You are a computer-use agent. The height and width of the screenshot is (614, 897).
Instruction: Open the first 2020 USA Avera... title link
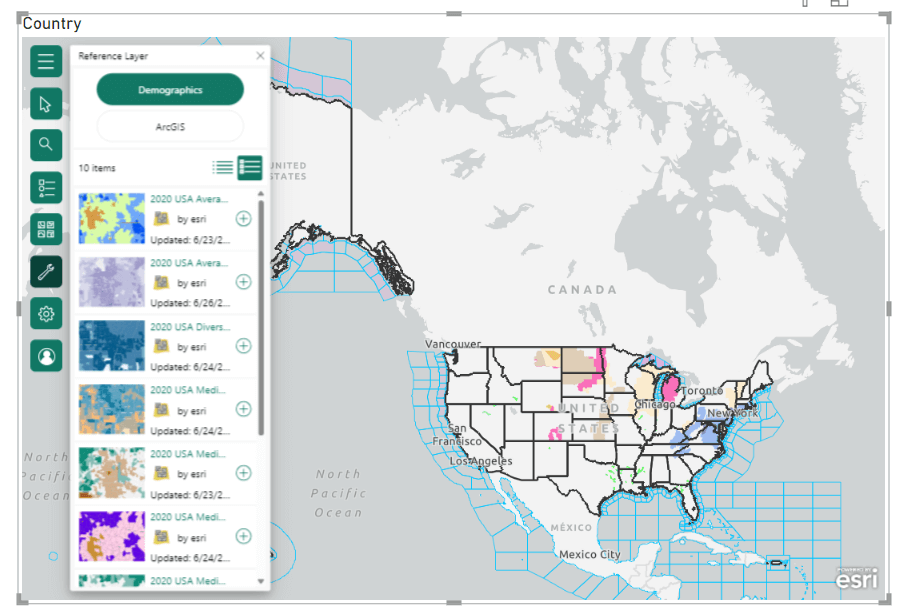click(x=189, y=199)
